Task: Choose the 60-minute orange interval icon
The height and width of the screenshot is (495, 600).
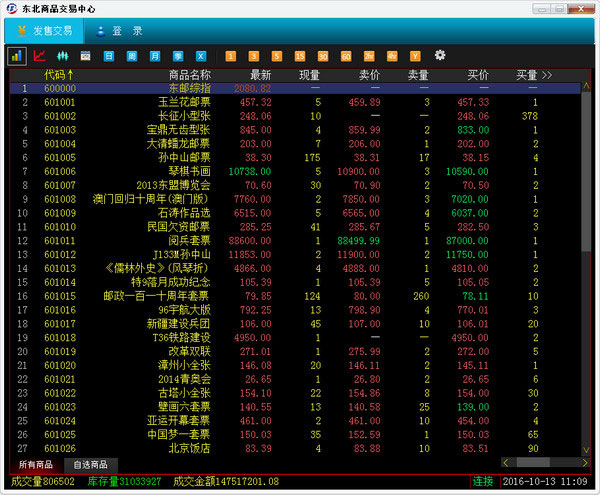Action: (346, 56)
